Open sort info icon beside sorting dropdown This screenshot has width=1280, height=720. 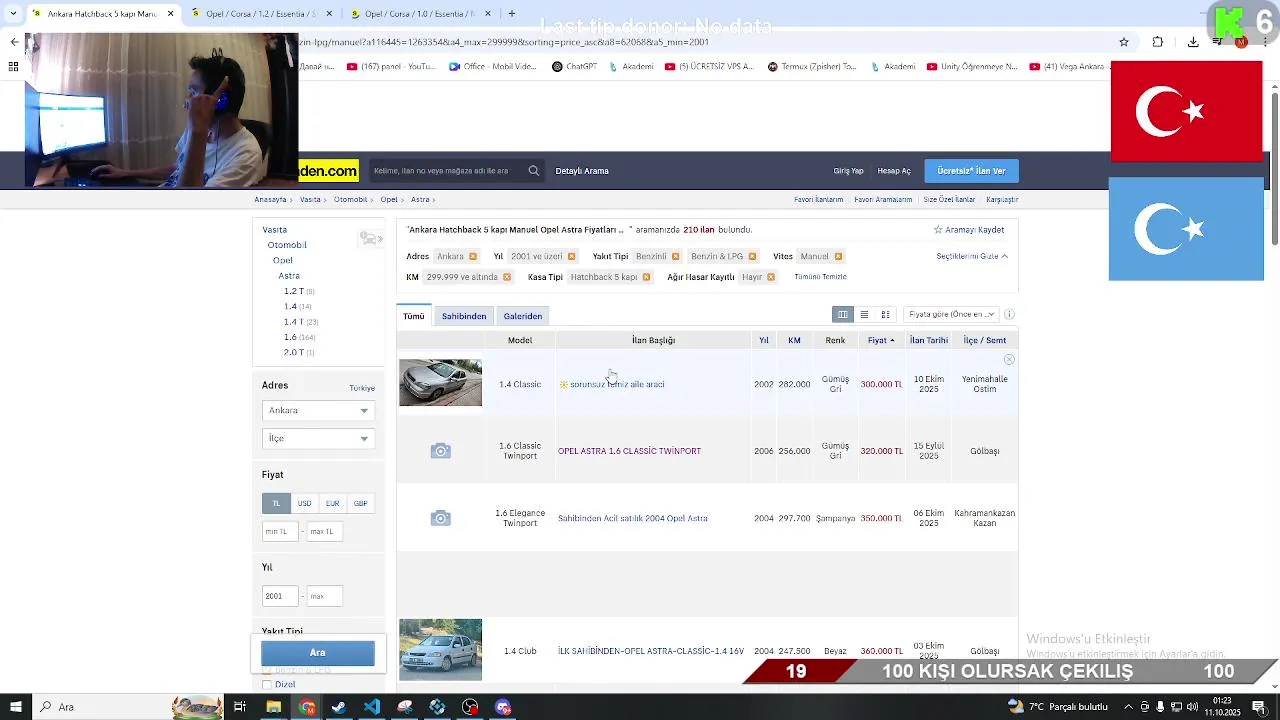(1009, 315)
